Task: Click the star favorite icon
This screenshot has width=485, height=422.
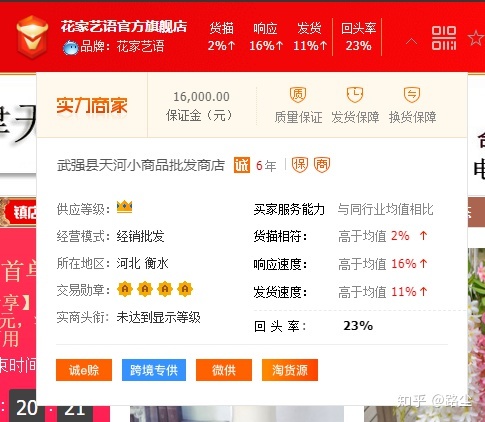Action: pos(477,38)
